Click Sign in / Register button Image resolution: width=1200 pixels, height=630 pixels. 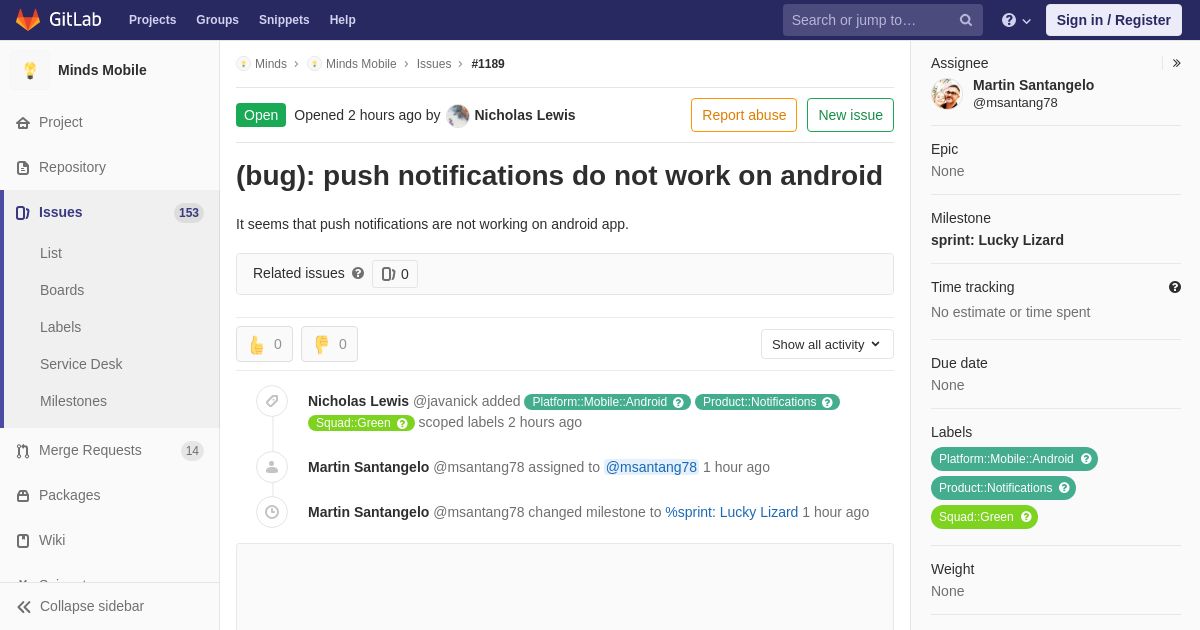click(x=1113, y=20)
